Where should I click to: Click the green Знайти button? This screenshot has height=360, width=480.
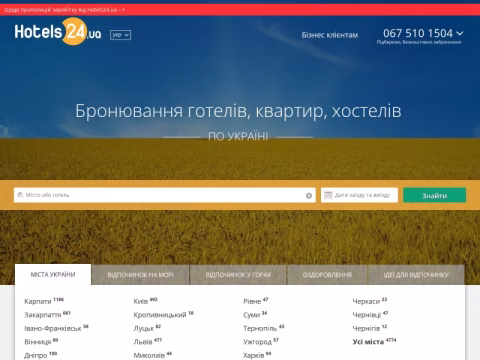click(x=434, y=195)
